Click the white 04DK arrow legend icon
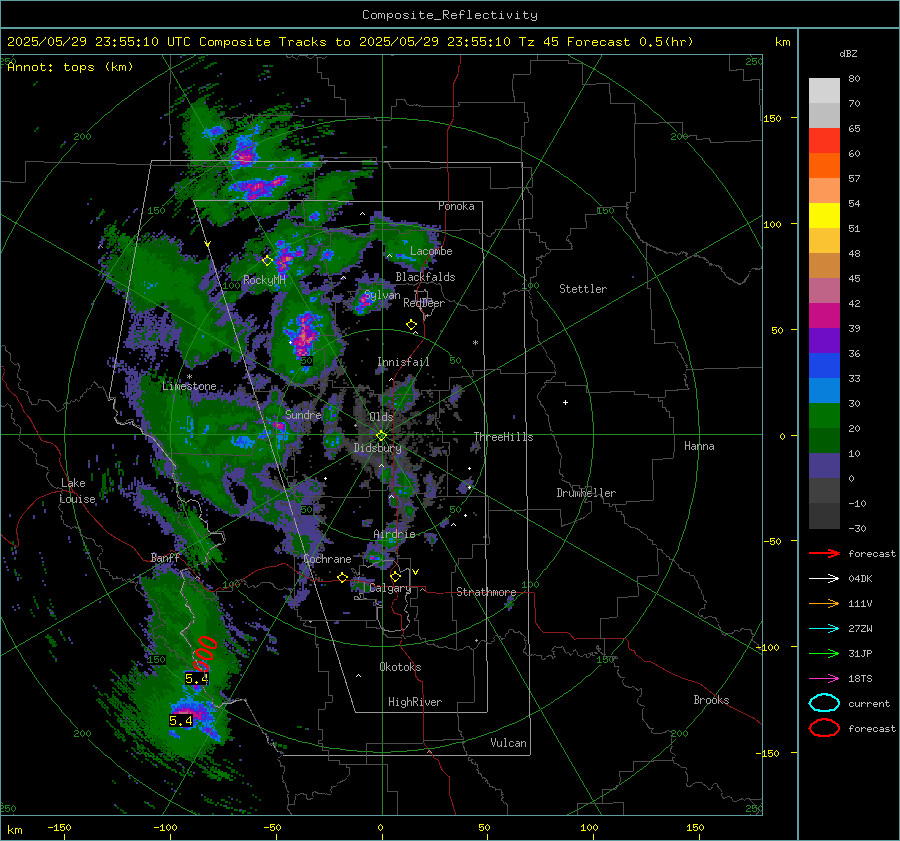Image resolution: width=900 pixels, height=841 pixels. [x=824, y=578]
